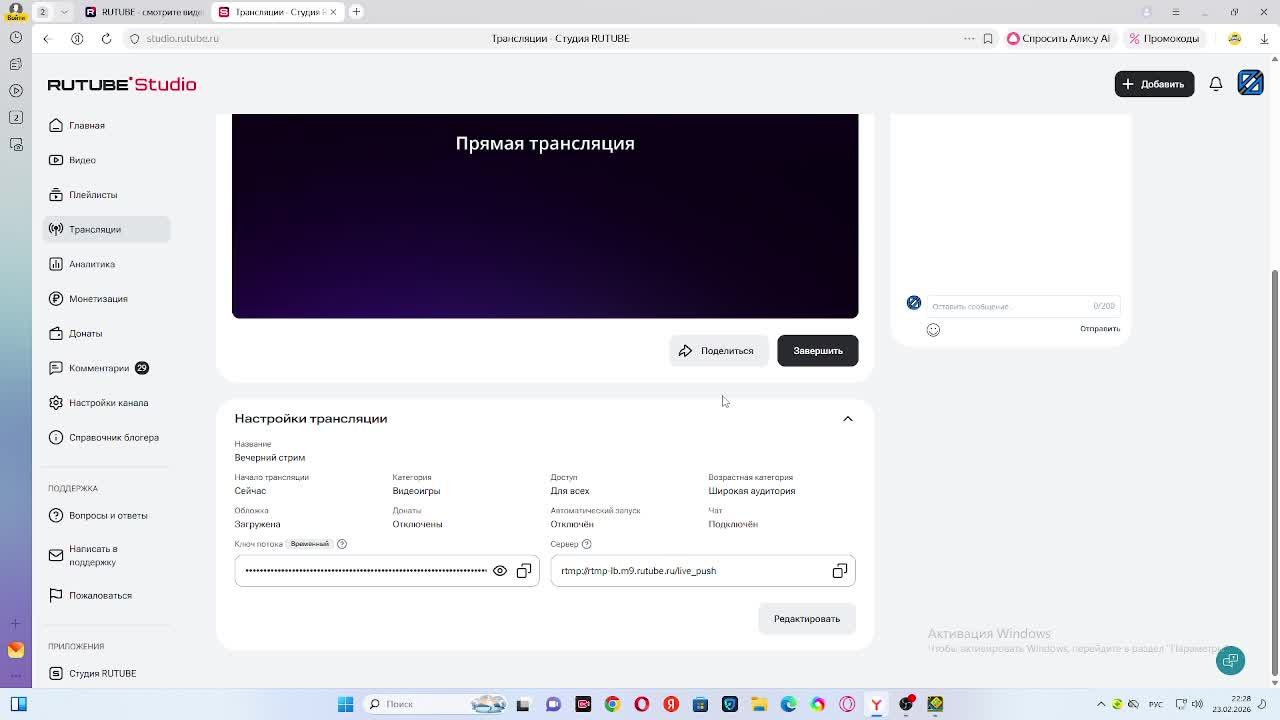Open Плейлисты in the sidebar
Viewport: 1280px width, 720px height.
click(x=106, y=195)
